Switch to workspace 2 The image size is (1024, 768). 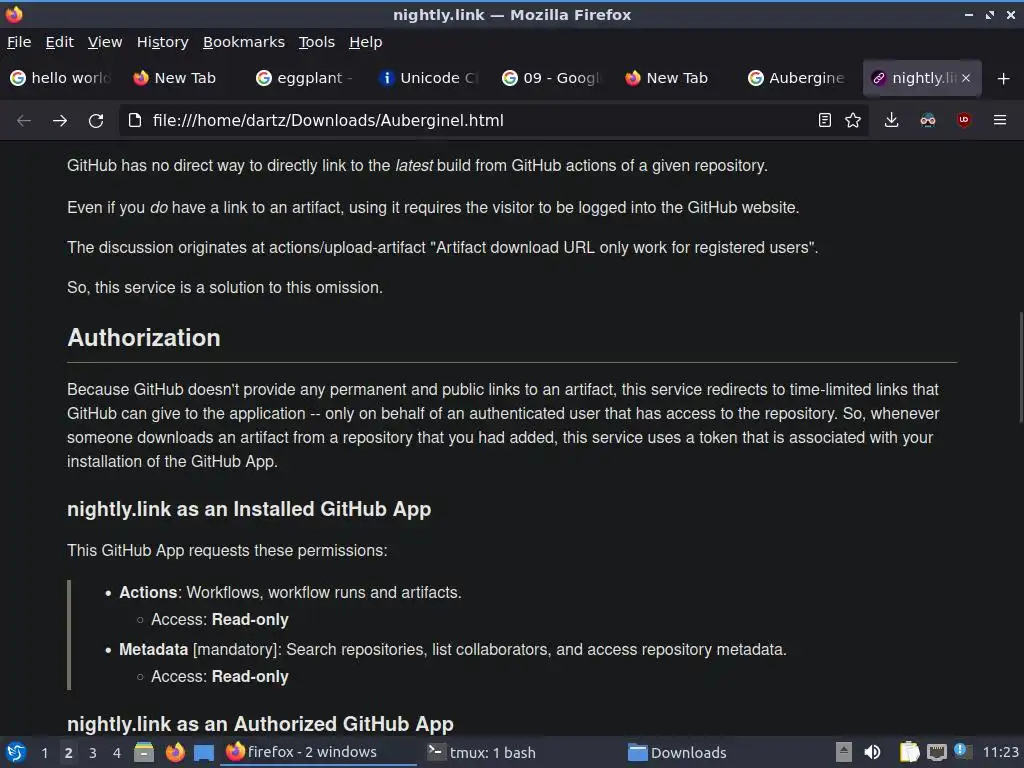click(x=68, y=753)
